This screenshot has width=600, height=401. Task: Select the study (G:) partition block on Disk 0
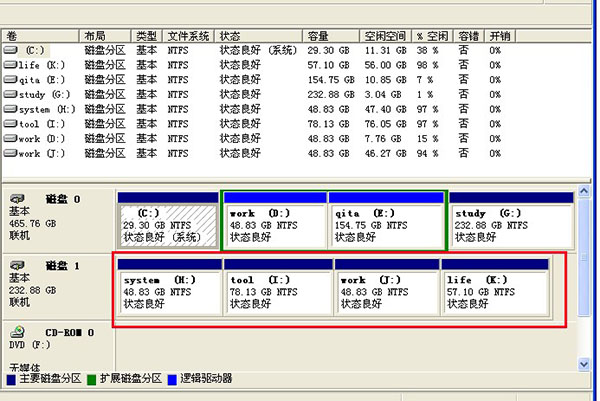(x=510, y=225)
